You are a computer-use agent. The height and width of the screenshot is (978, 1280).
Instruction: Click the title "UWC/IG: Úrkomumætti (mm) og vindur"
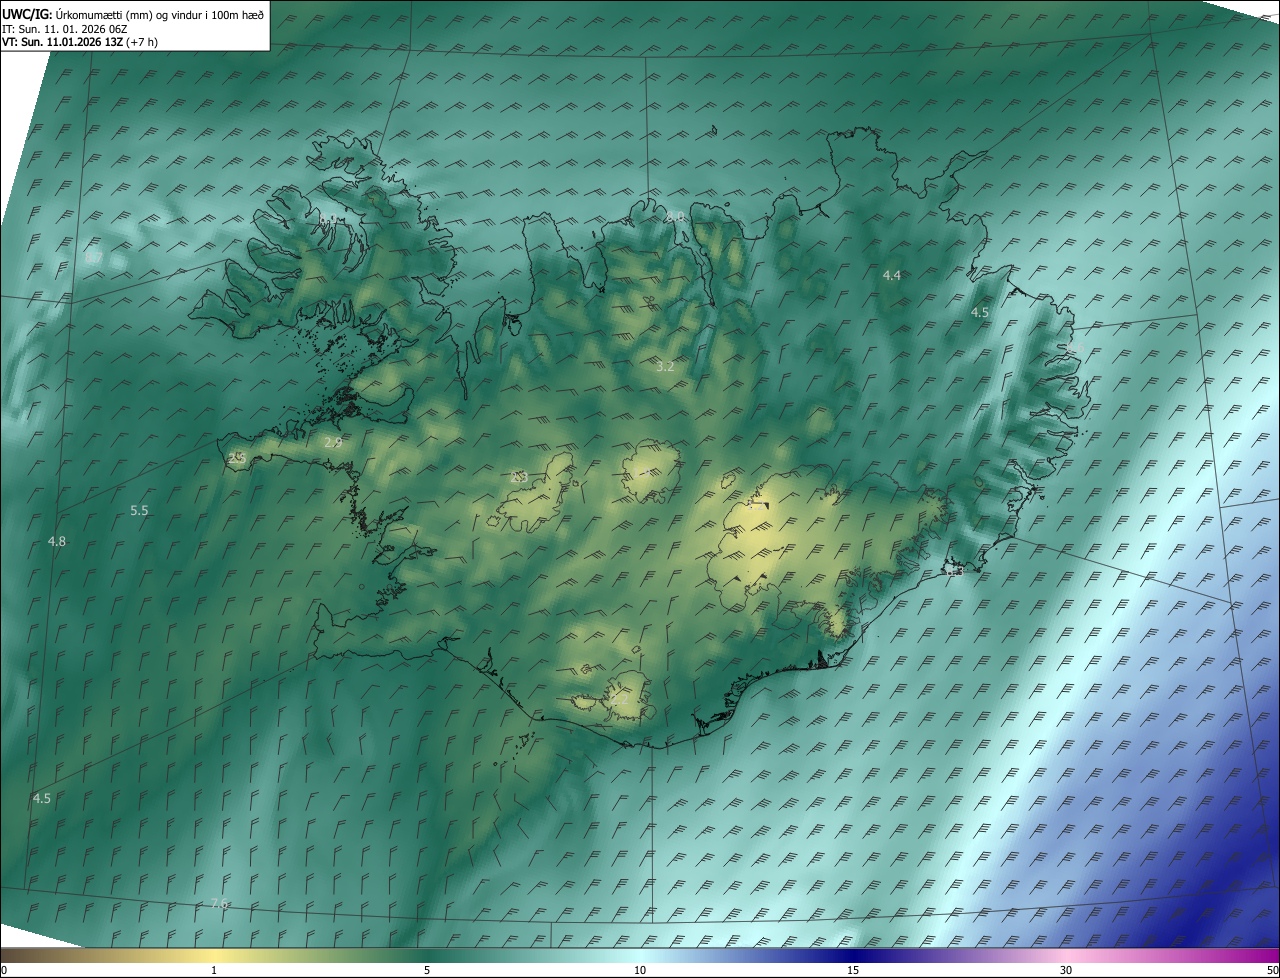click(133, 14)
